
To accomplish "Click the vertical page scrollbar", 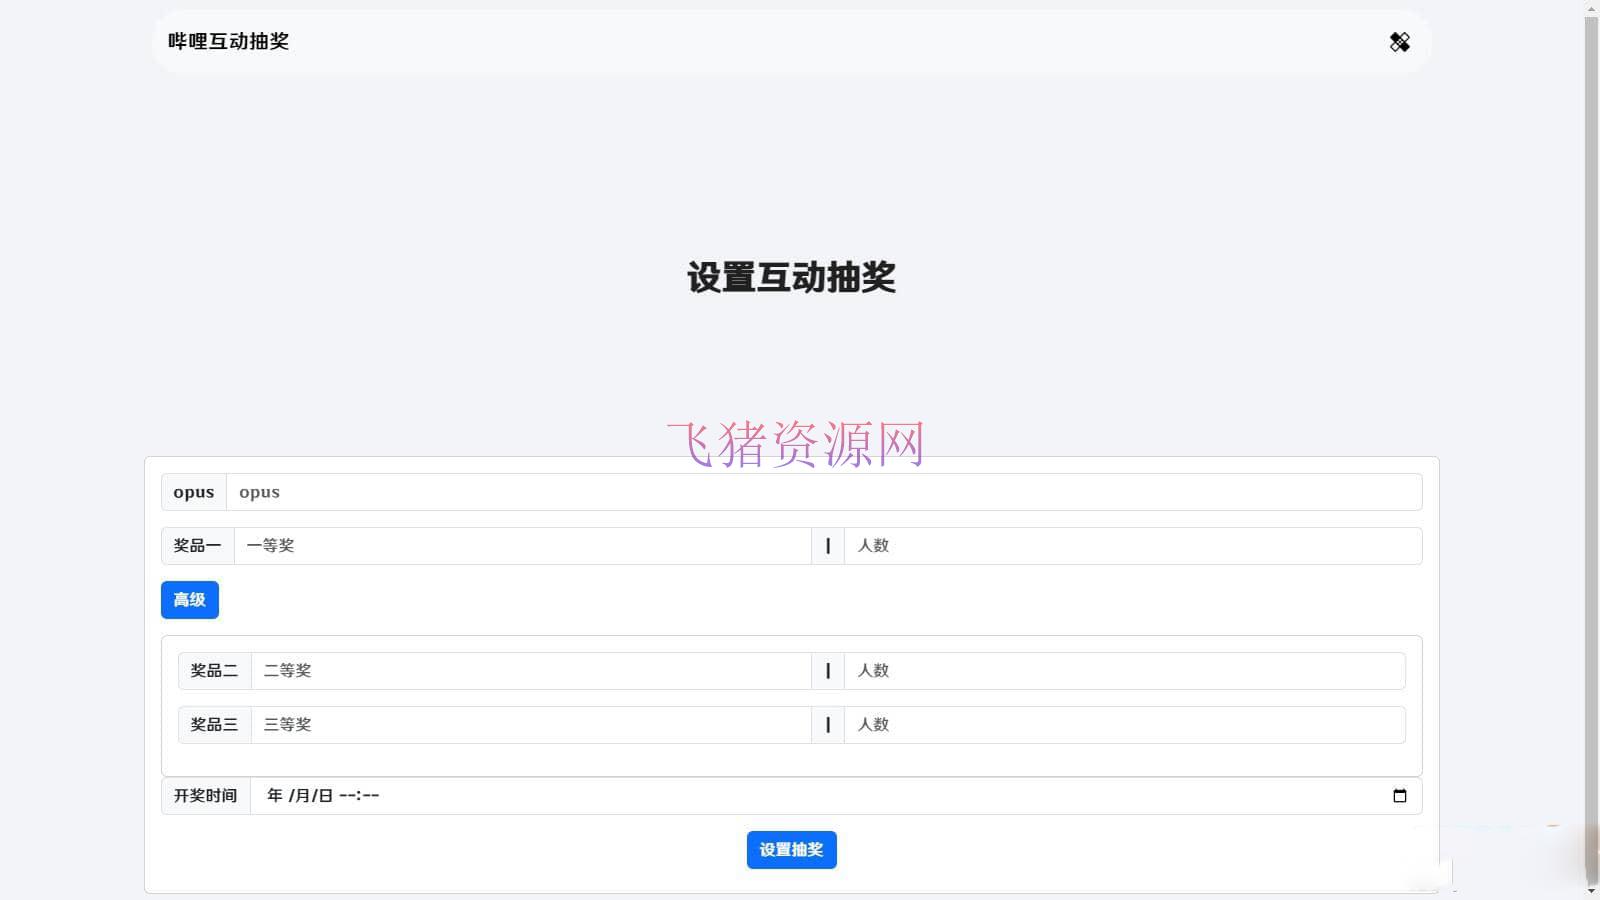I will 1592,450.
